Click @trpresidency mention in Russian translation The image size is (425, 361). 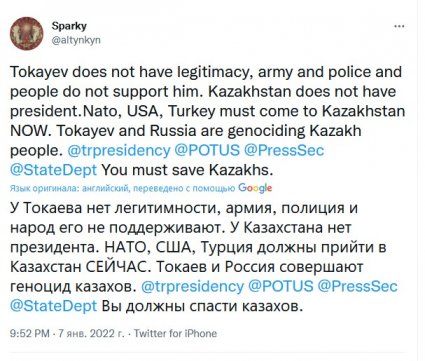coord(193,287)
